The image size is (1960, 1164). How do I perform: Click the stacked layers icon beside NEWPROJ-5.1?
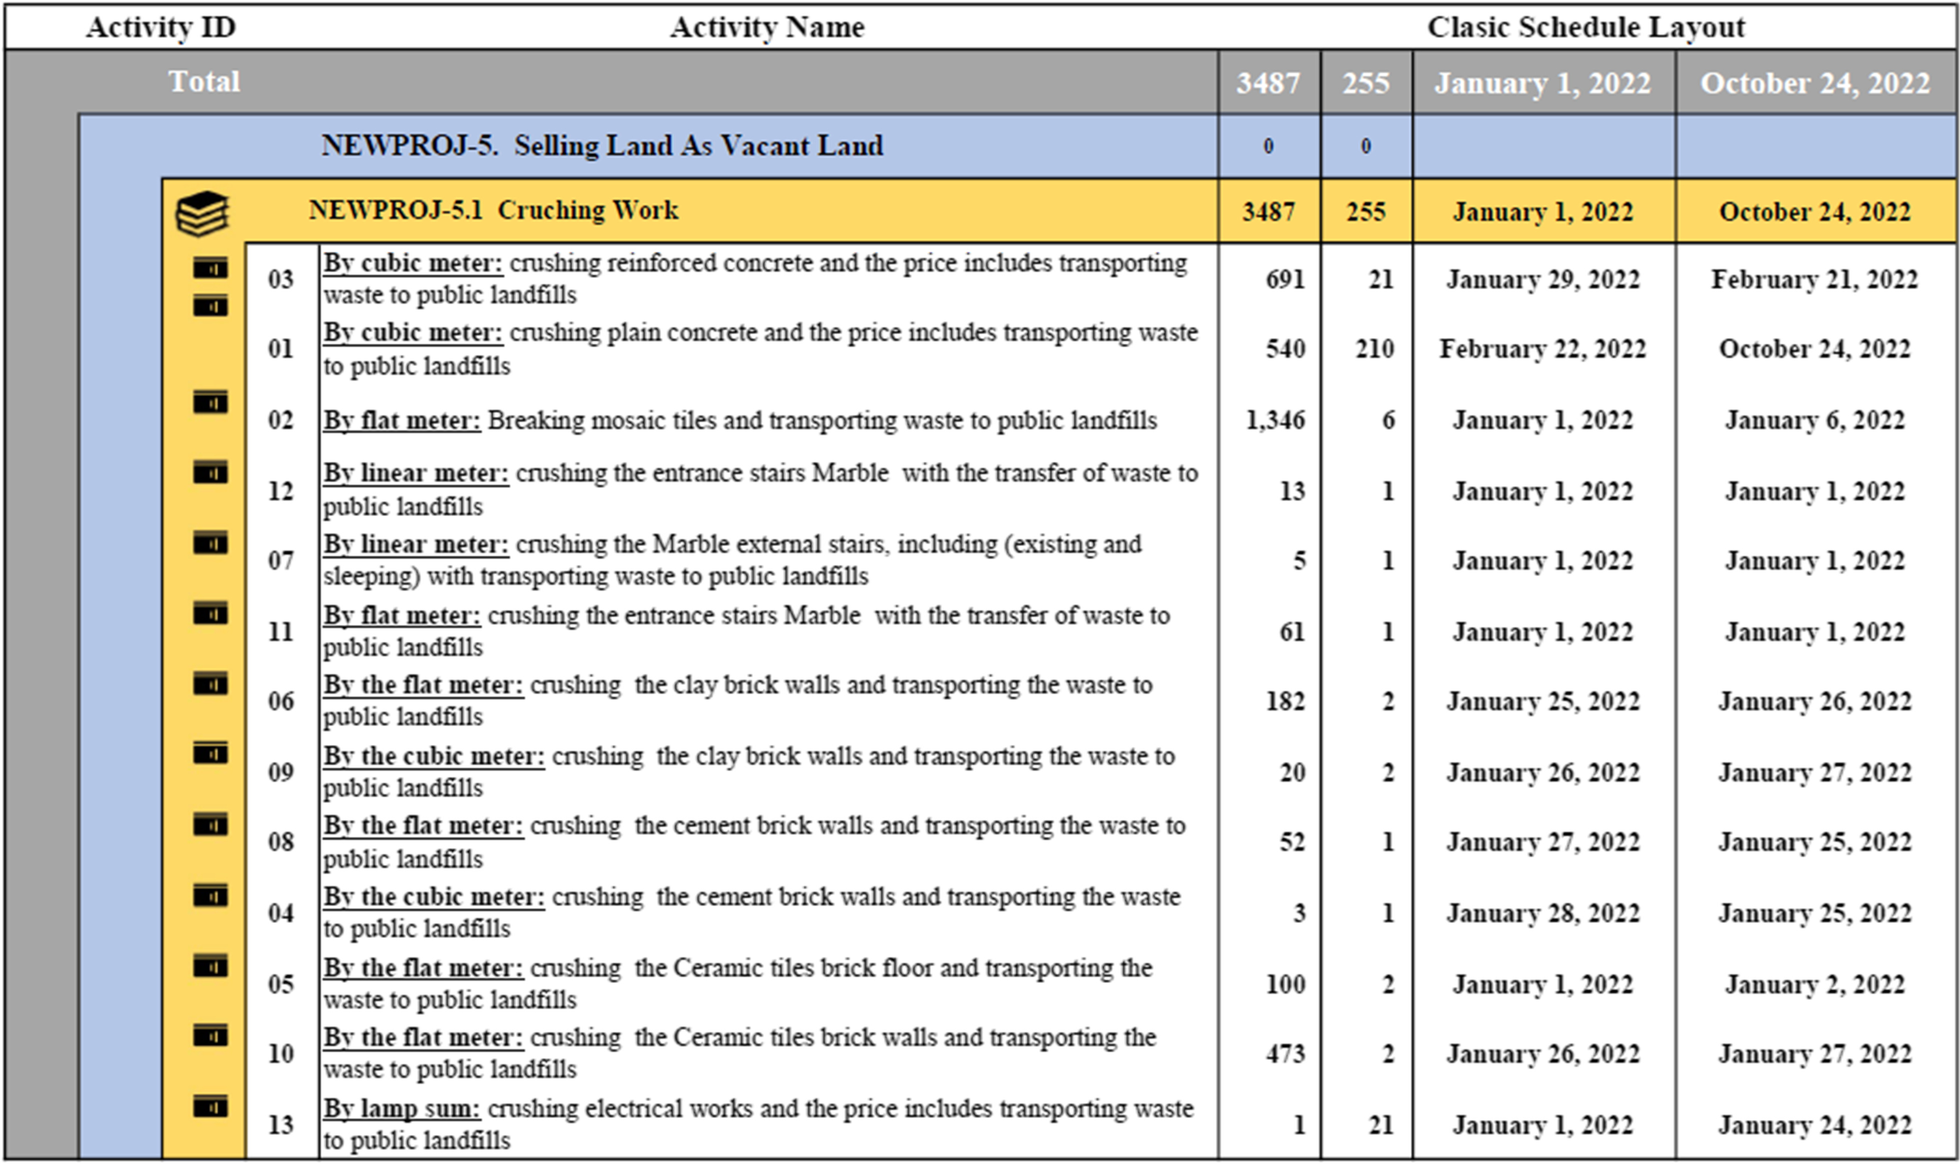pos(202,213)
